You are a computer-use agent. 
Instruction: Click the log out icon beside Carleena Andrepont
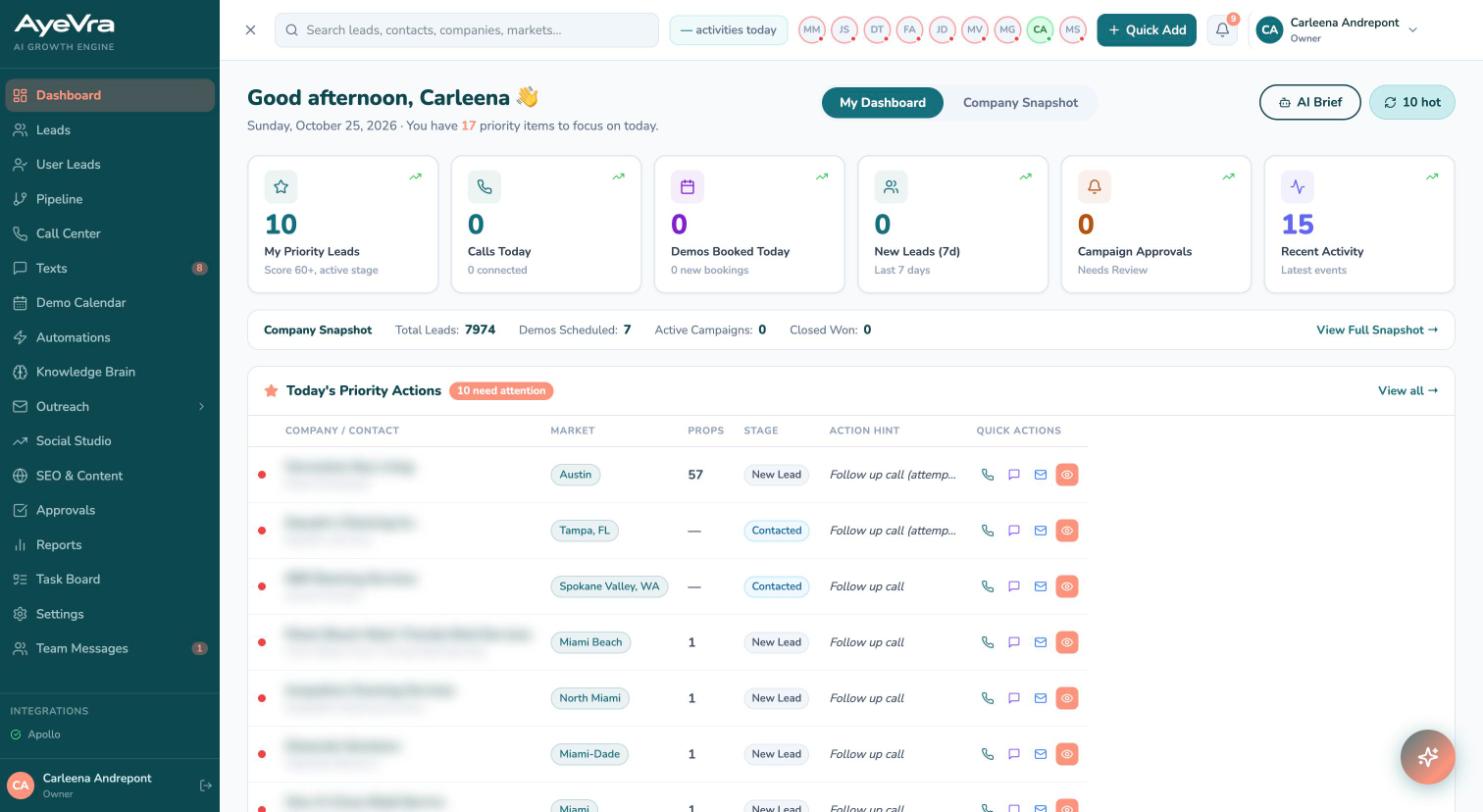point(206,786)
